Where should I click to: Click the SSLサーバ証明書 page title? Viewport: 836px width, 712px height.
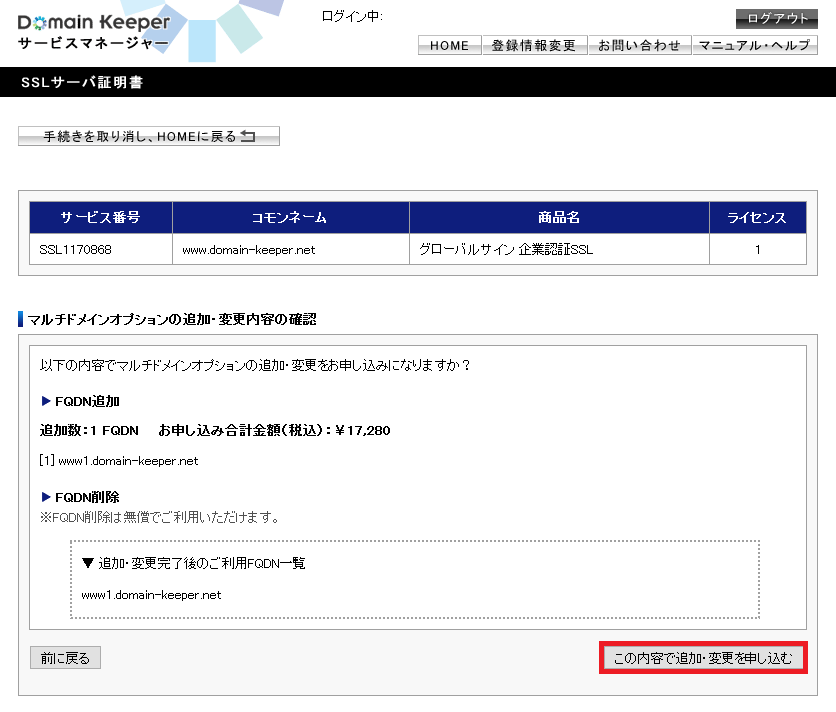[x=82, y=82]
